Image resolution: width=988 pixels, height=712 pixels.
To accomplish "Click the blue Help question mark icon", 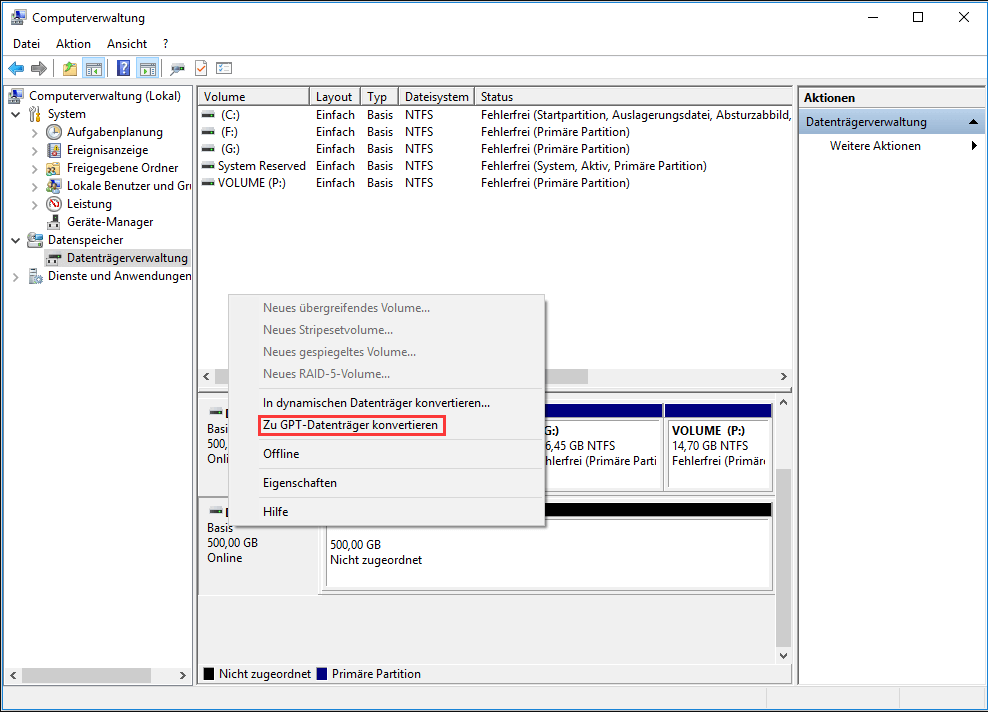I will 123,69.
